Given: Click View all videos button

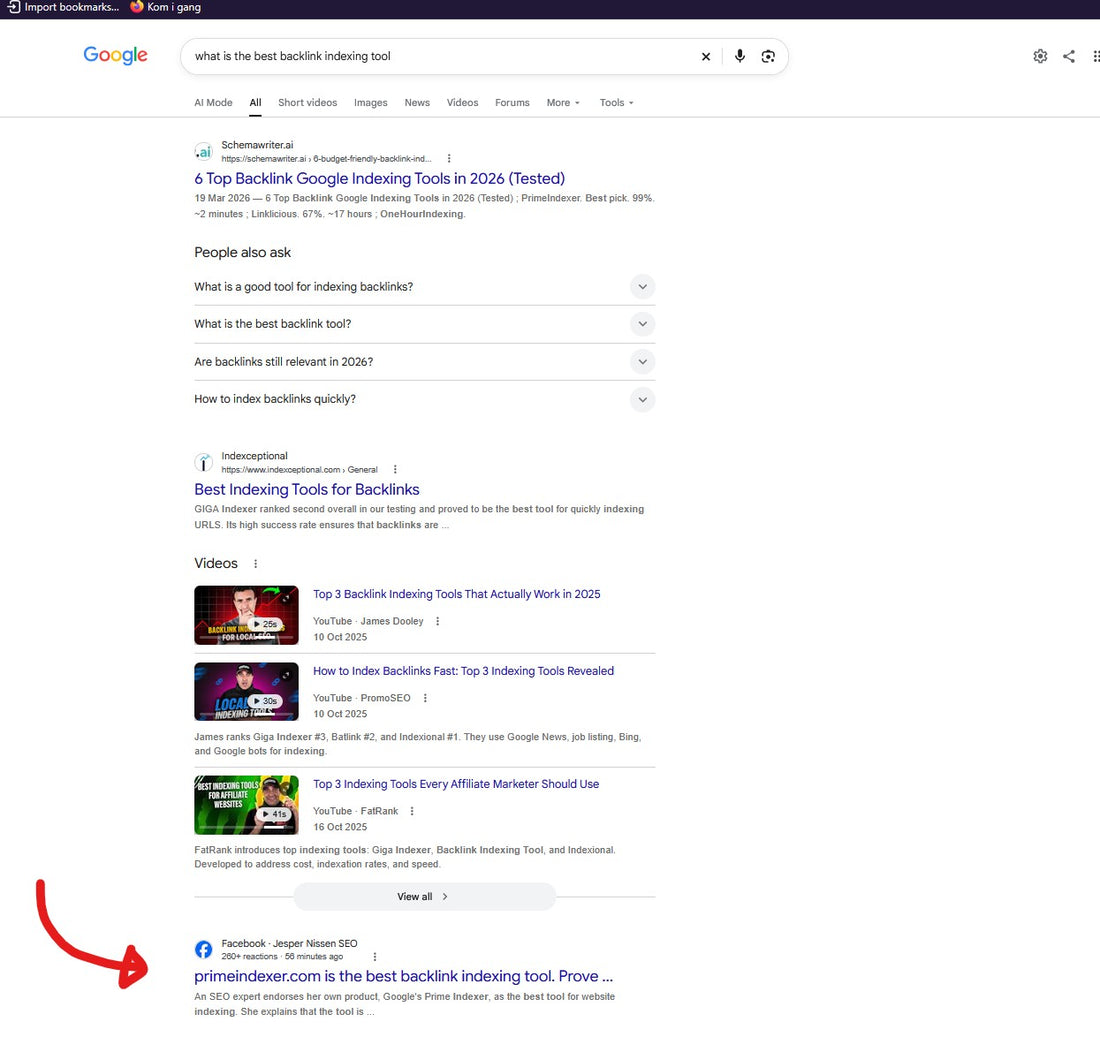Looking at the screenshot, I should 424,897.
